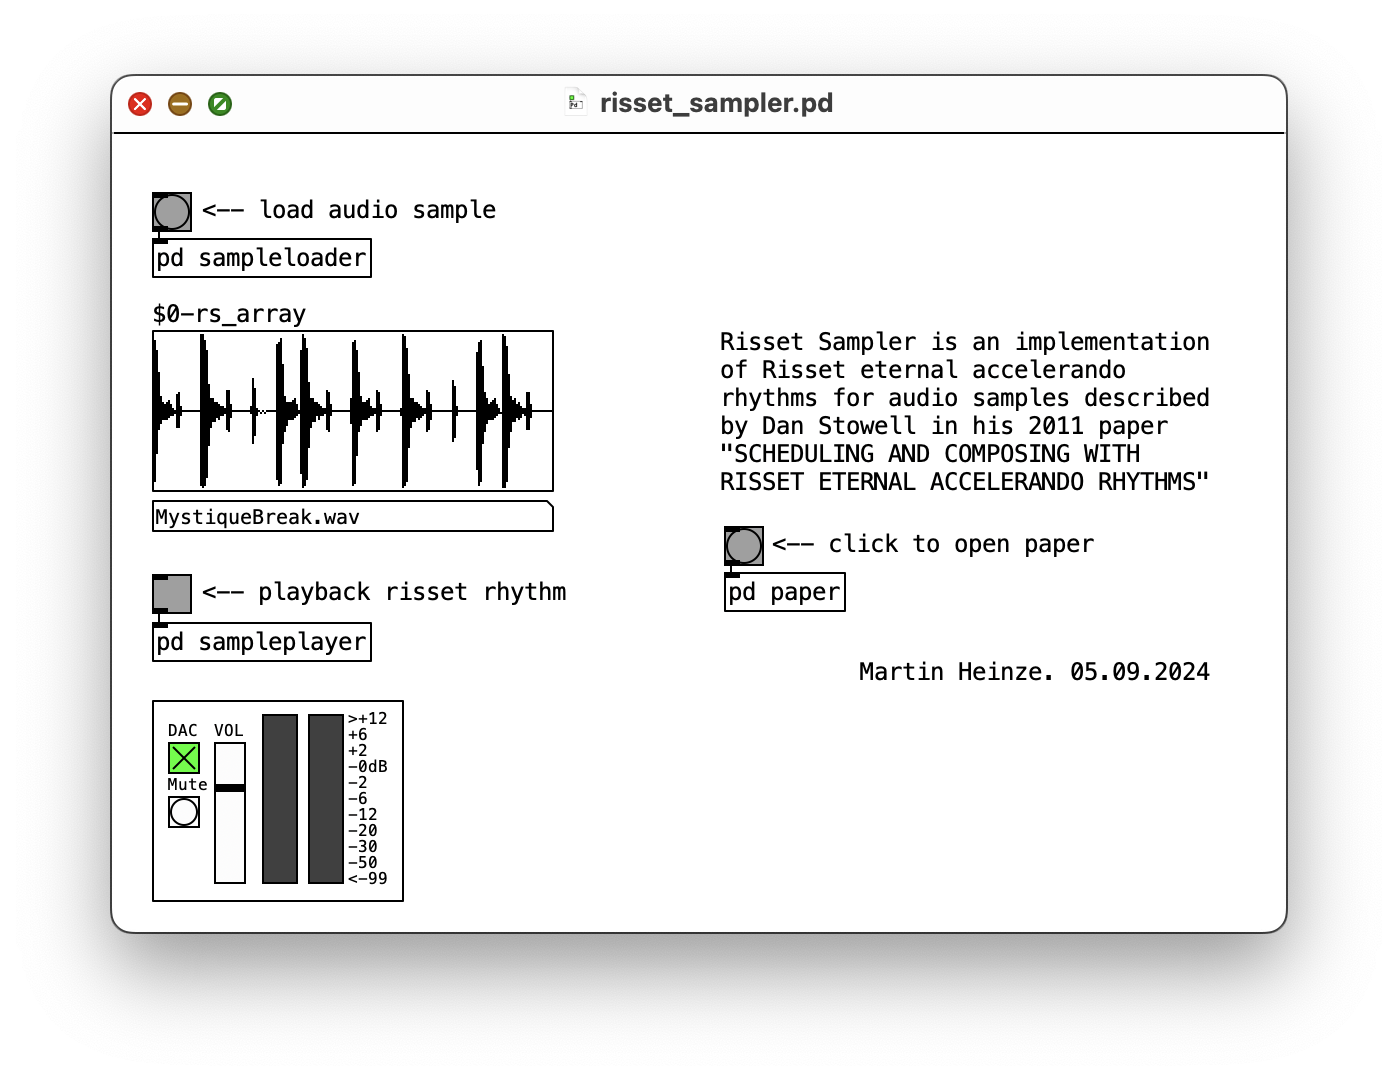The width and height of the screenshot is (1398, 1080).
Task: Toggle the green DAC switch
Action: (x=184, y=758)
